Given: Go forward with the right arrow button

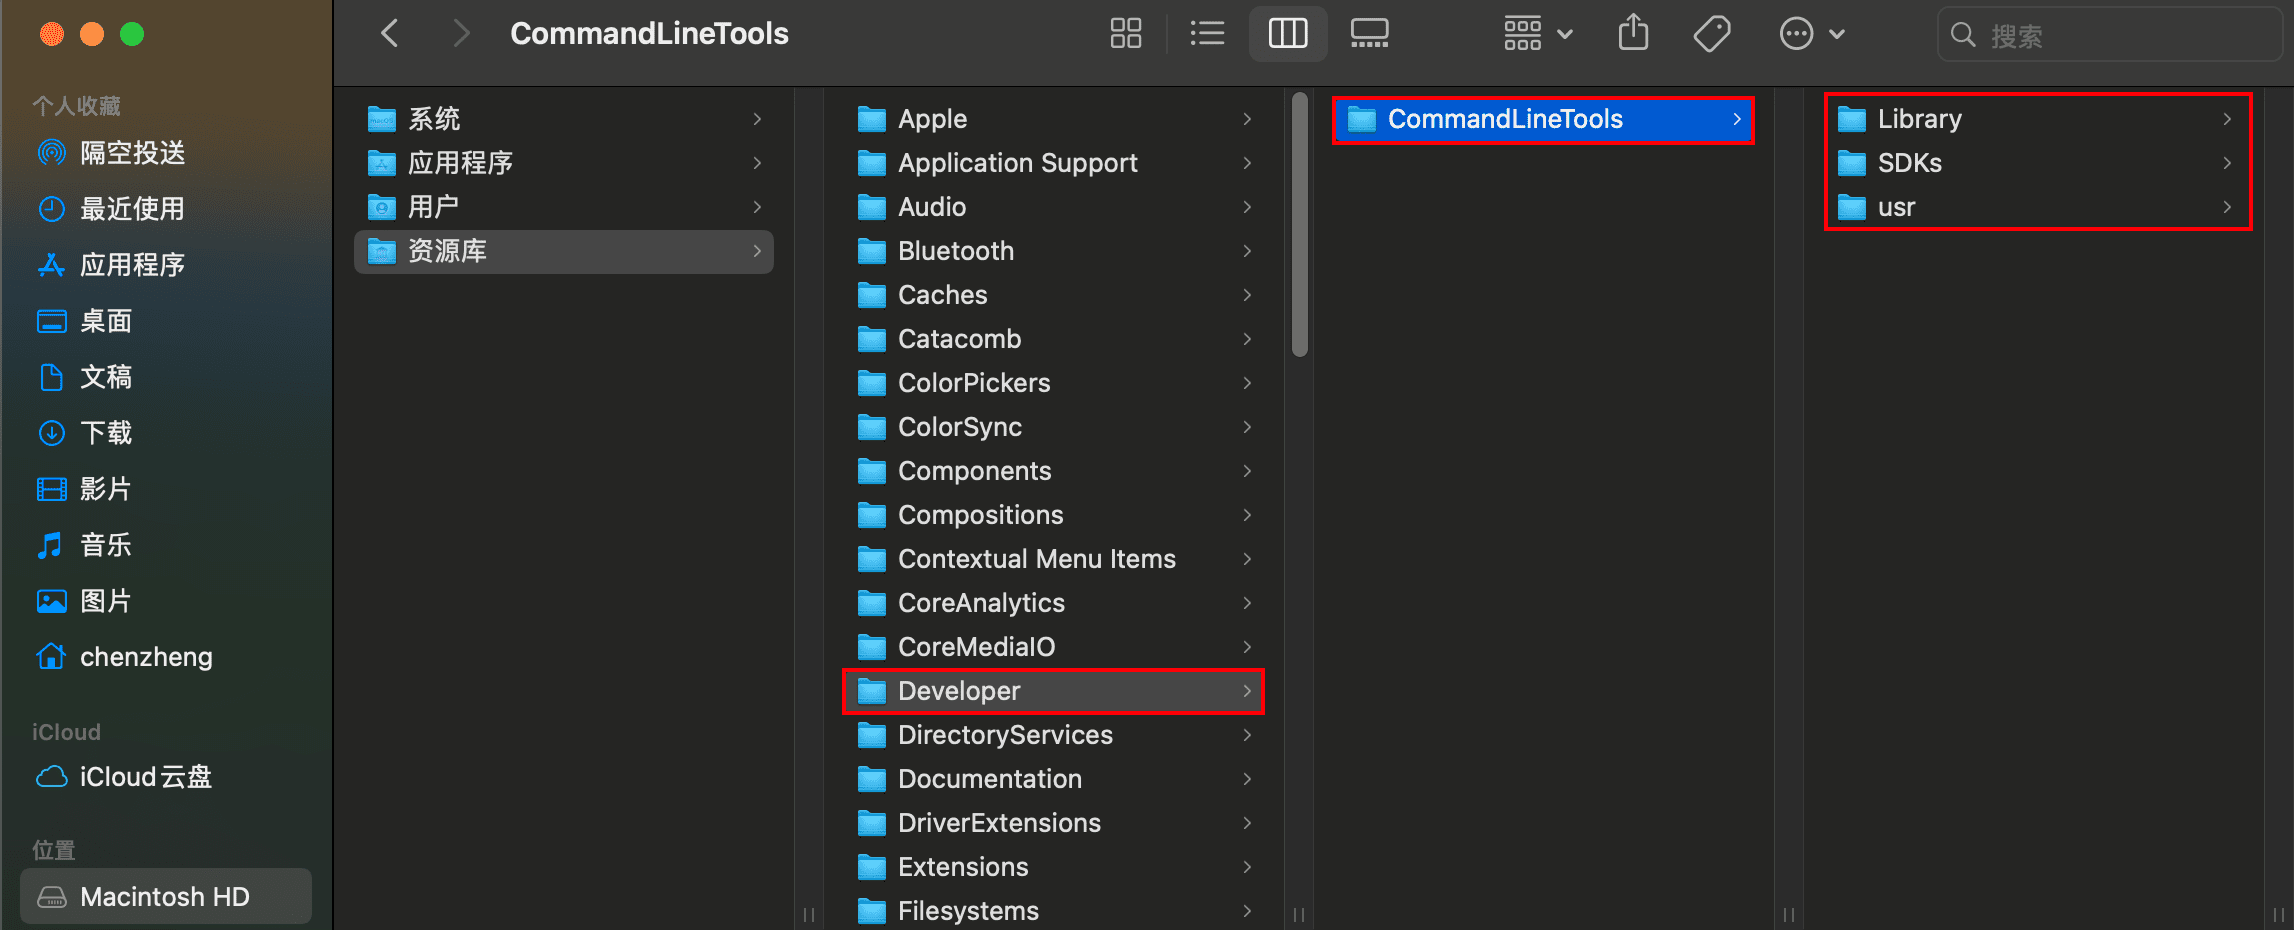Looking at the screenshot, I should (460, 34).
